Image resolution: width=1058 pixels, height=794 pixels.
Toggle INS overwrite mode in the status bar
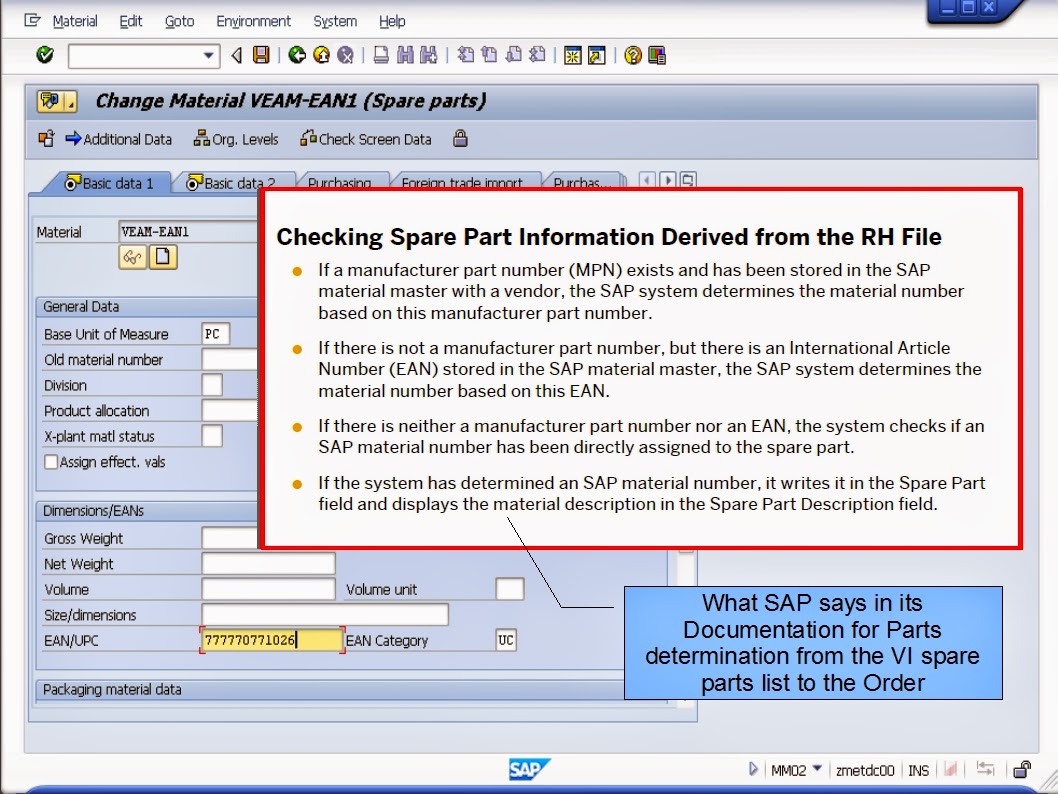[x=918, y=770]
